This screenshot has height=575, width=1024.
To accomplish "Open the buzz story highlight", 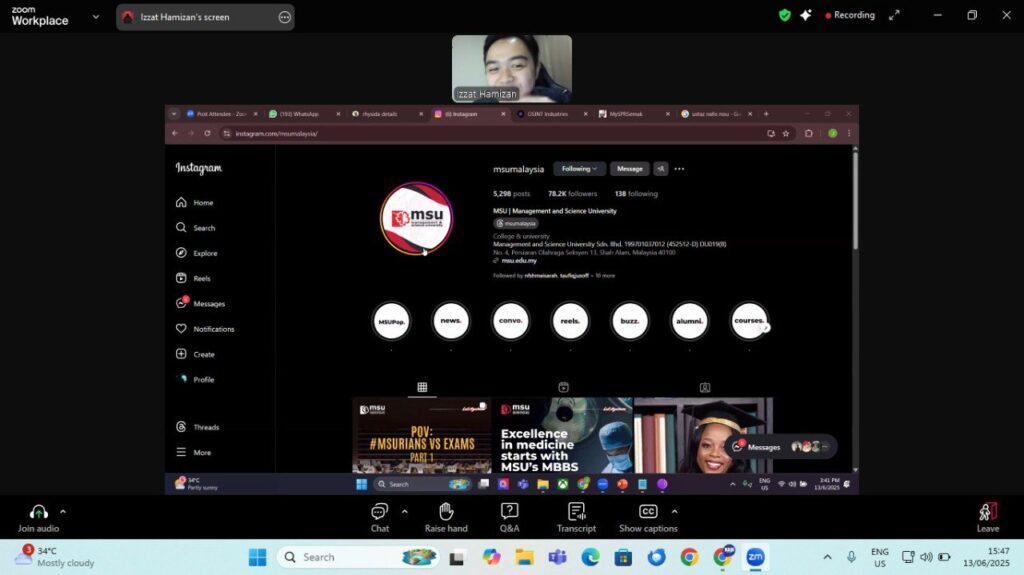I will click(630, 321).
